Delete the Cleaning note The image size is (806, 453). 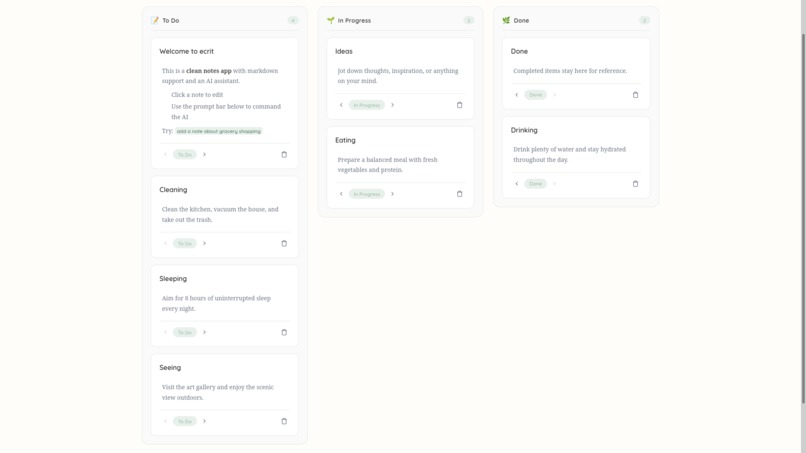tap(284, 244)
